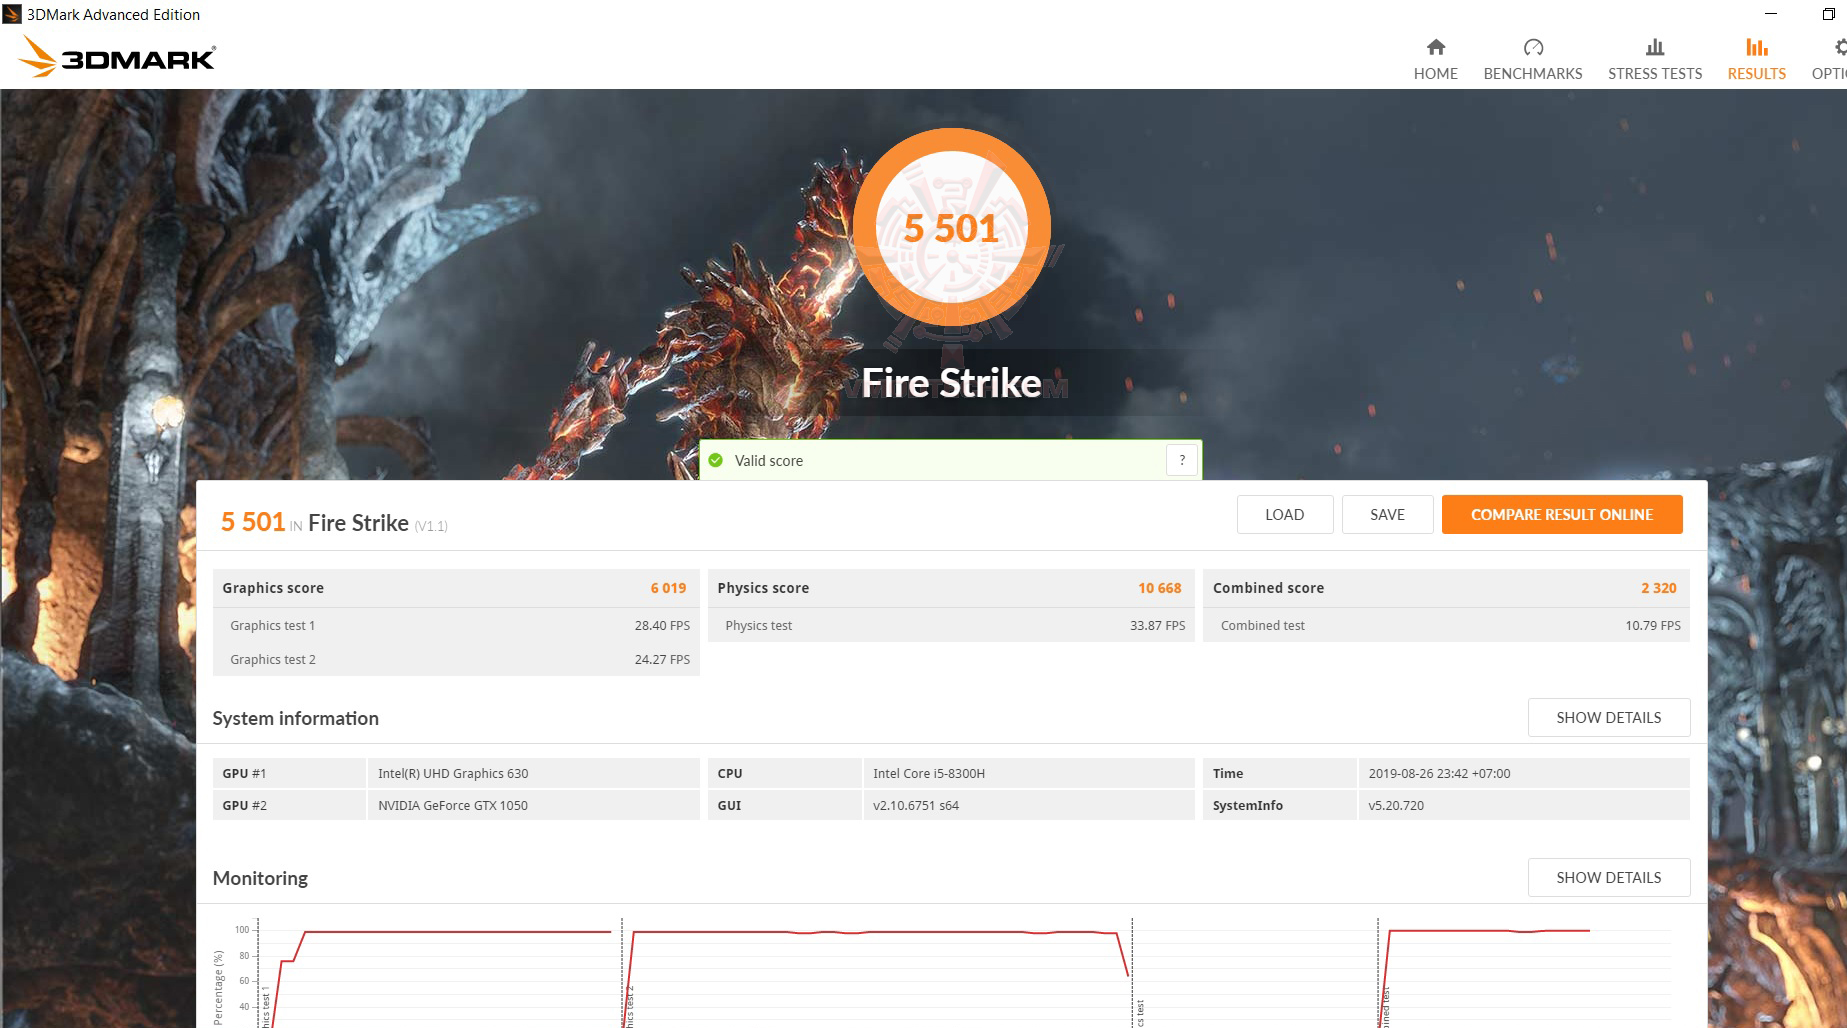Select the RESULTS tab

point(1757,59)
